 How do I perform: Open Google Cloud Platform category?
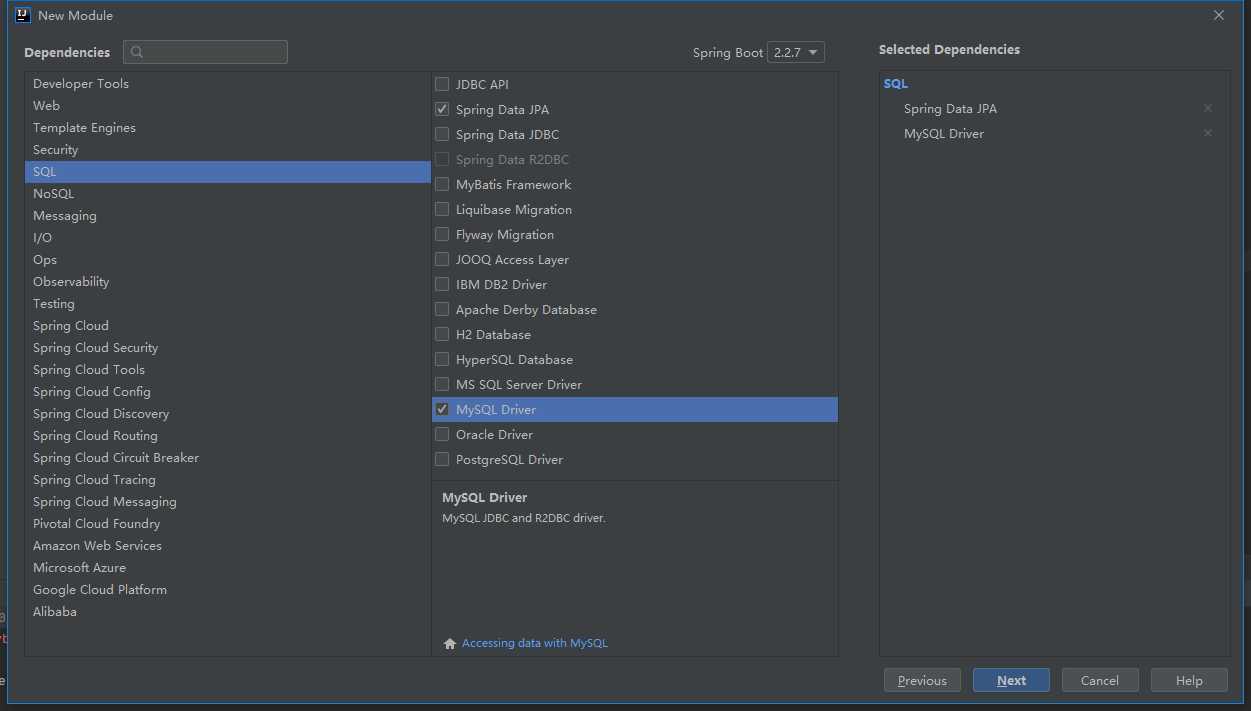click(x=228, y=590)
